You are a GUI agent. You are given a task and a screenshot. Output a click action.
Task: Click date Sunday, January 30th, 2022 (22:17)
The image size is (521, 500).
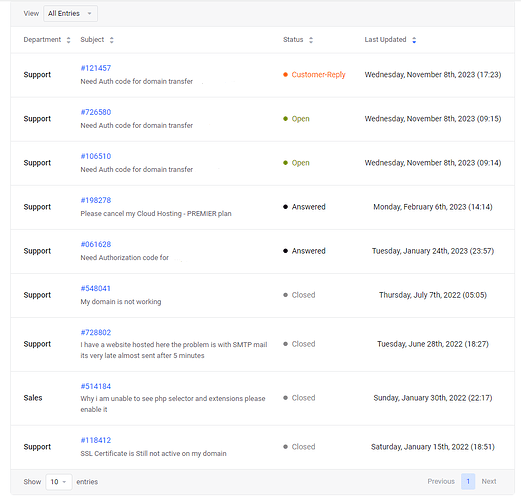[x=433, y=398]
